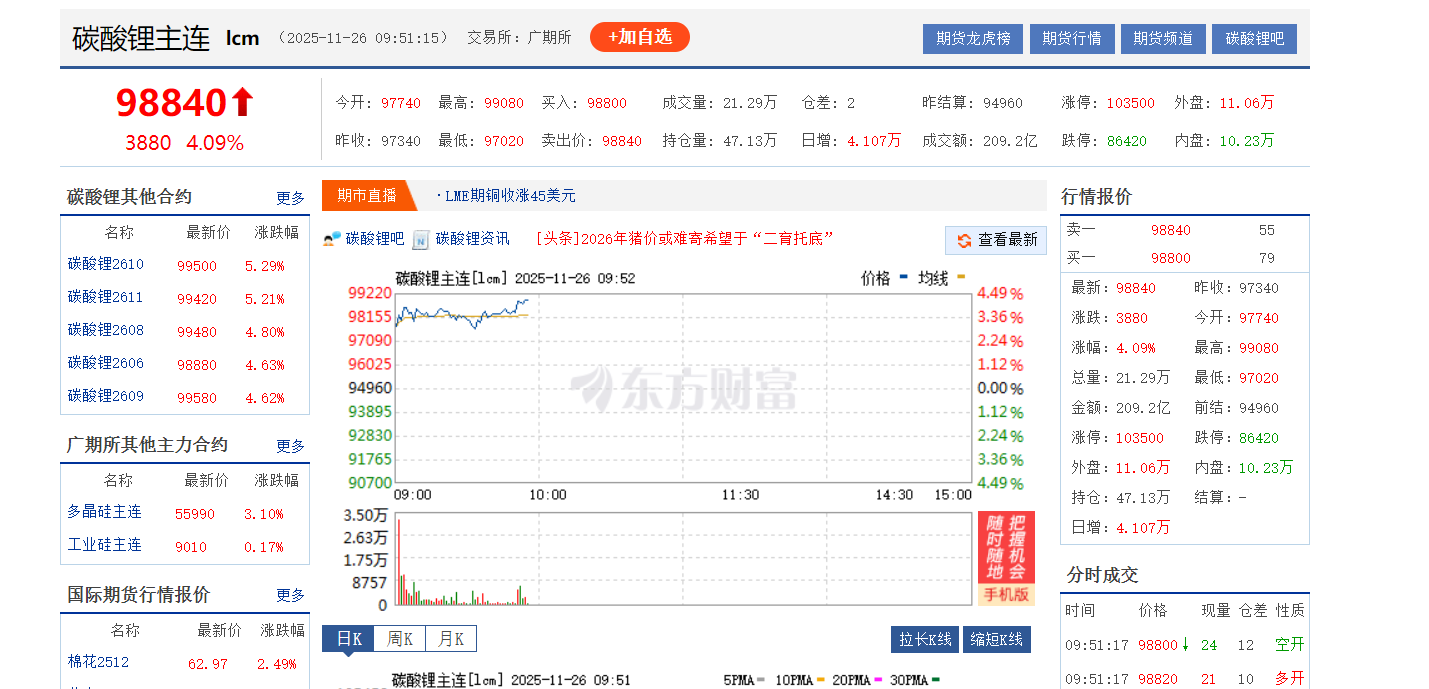The height and width of the screenshot is (689, 1429).
Task: Click 查看最新 button
Action: 996,240
